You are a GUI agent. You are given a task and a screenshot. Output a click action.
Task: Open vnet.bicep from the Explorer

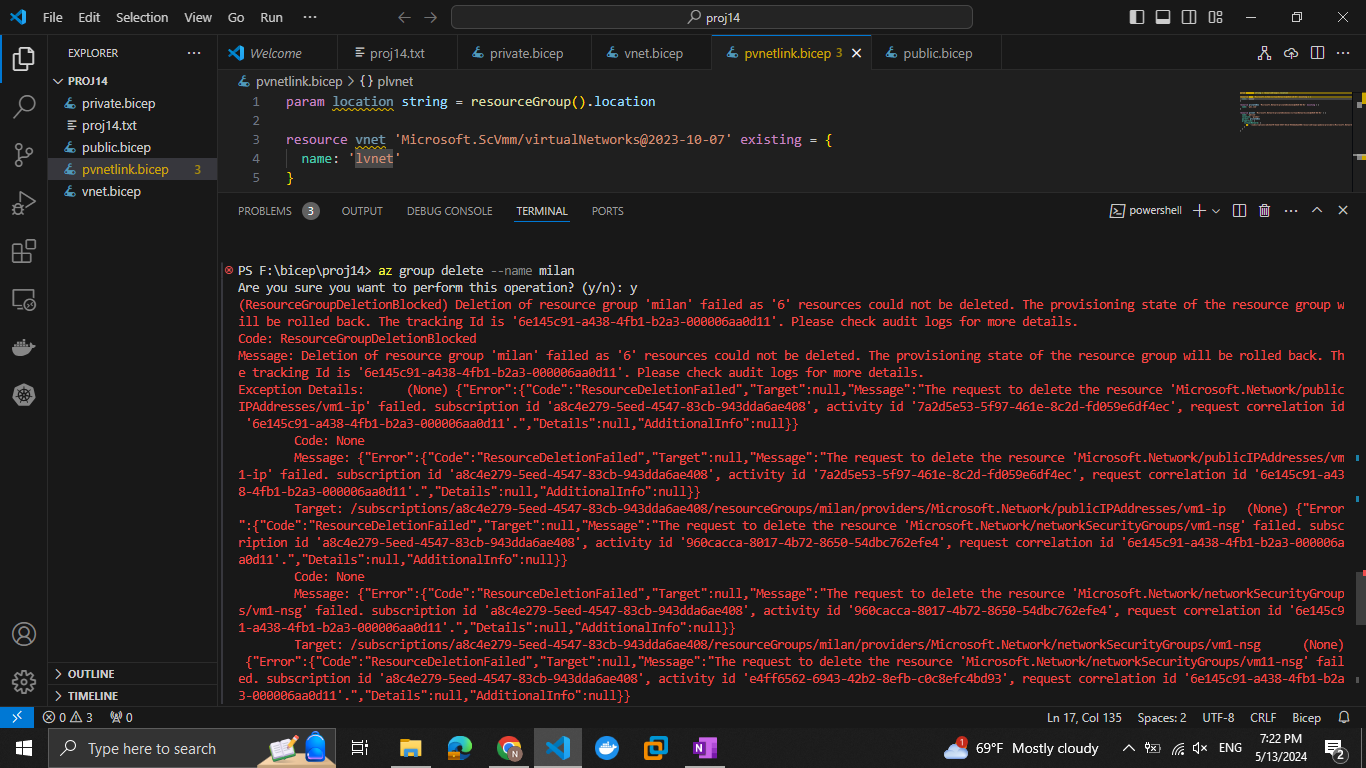pyautogui.click(x=111, y=191)
